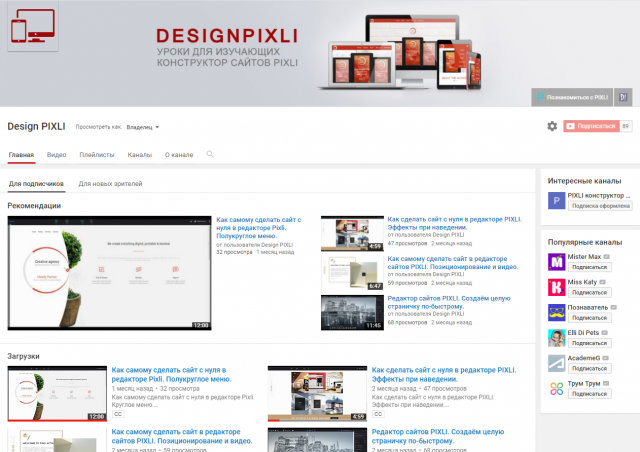The height and width of the screenshot is (452, 640).
Task: Click Рекомендации section heading
Action: click(34, 206)
